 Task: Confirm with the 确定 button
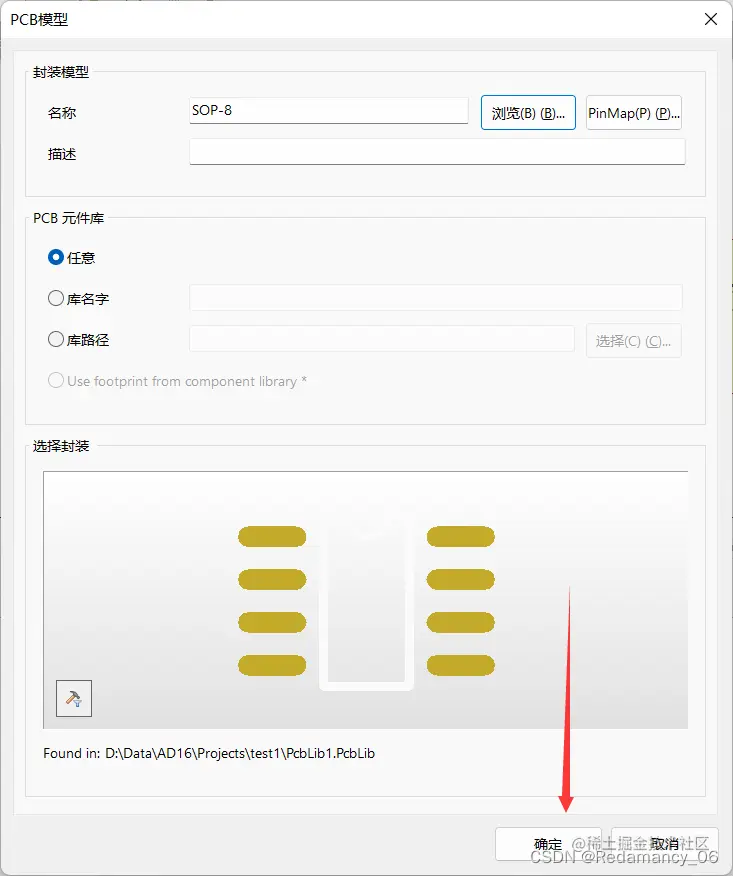[548, 844]
